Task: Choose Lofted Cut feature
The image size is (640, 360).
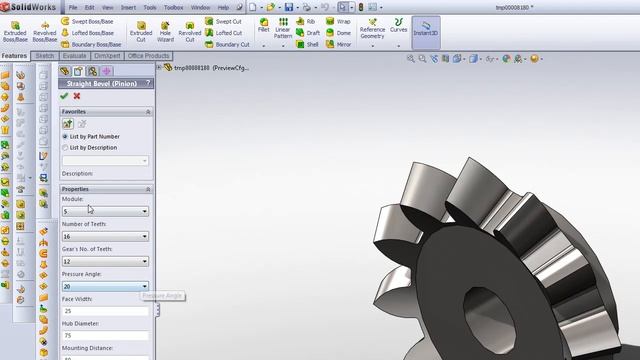Action: pos(224,33)
